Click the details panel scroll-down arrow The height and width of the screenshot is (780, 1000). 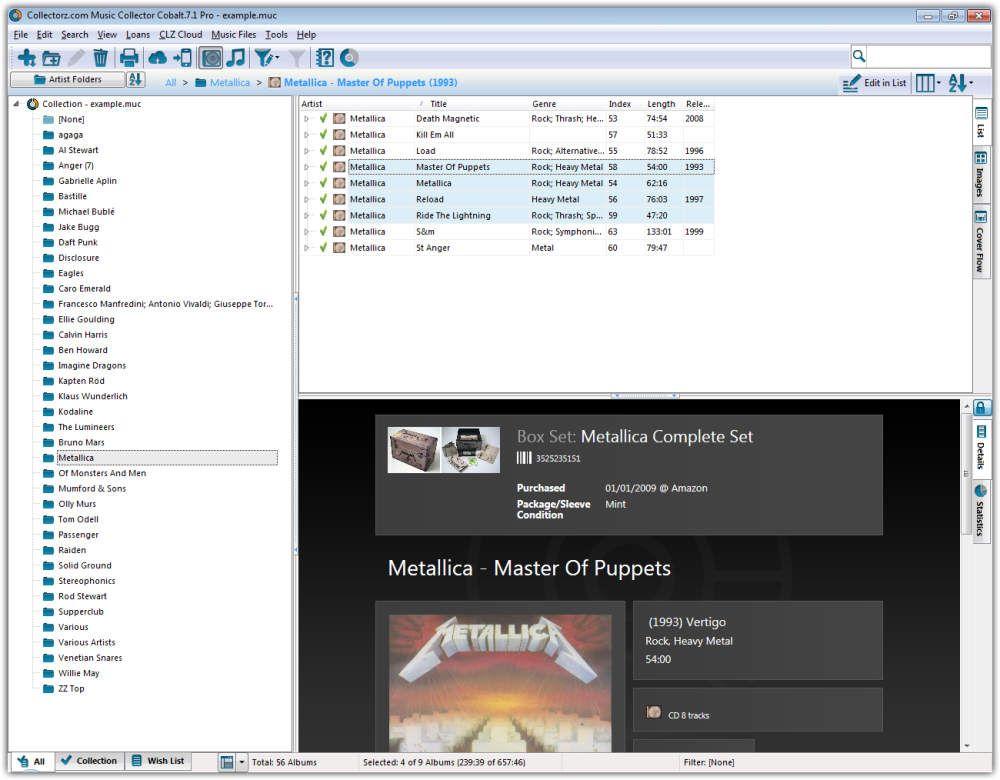tap(966, 746)
